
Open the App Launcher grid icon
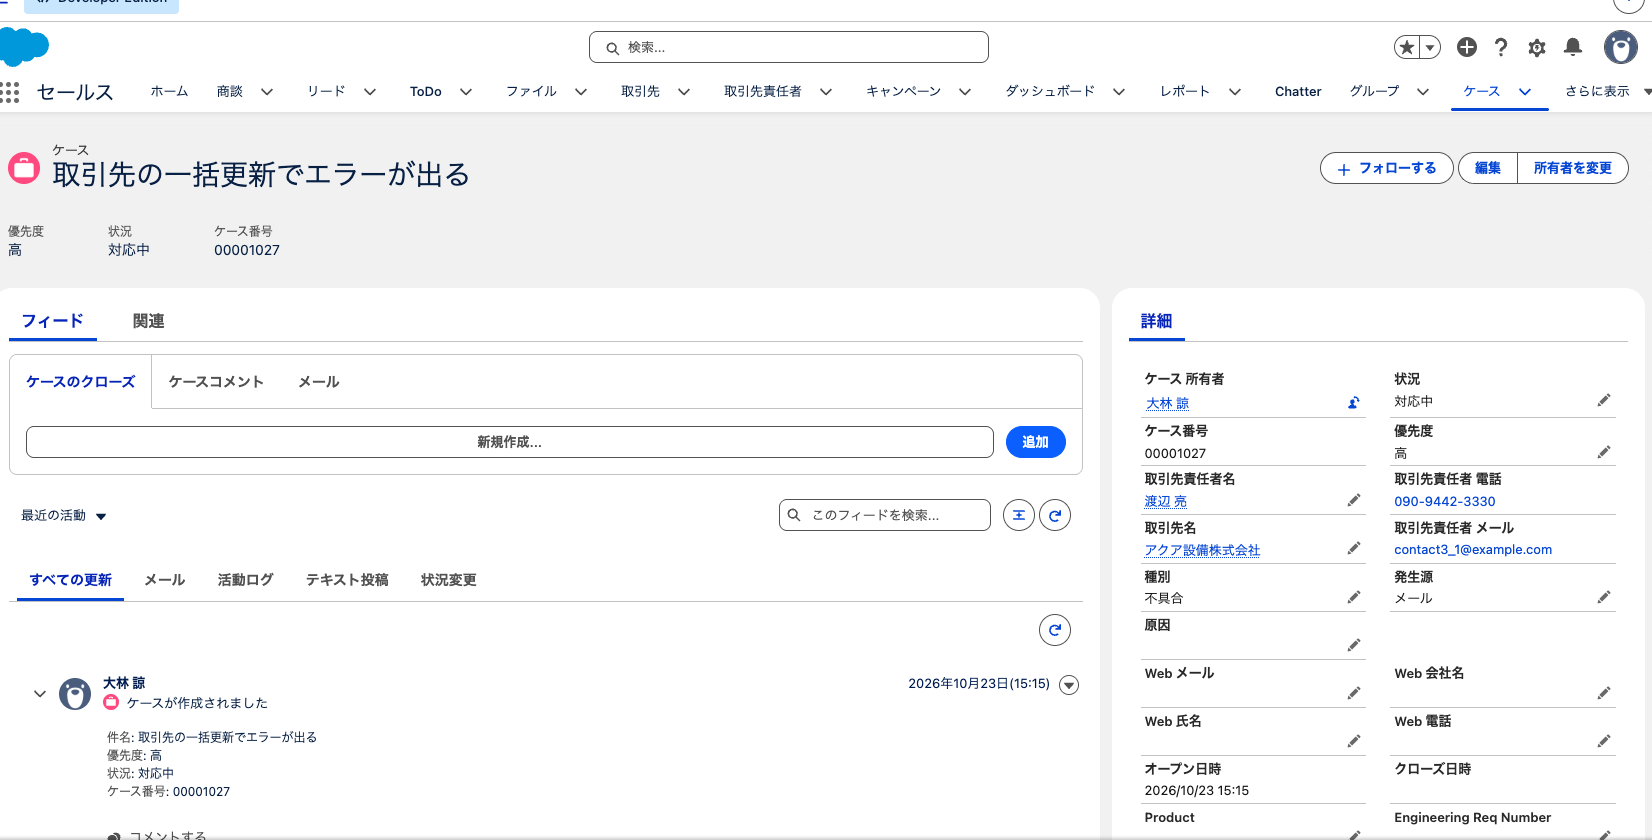(10, 92)
